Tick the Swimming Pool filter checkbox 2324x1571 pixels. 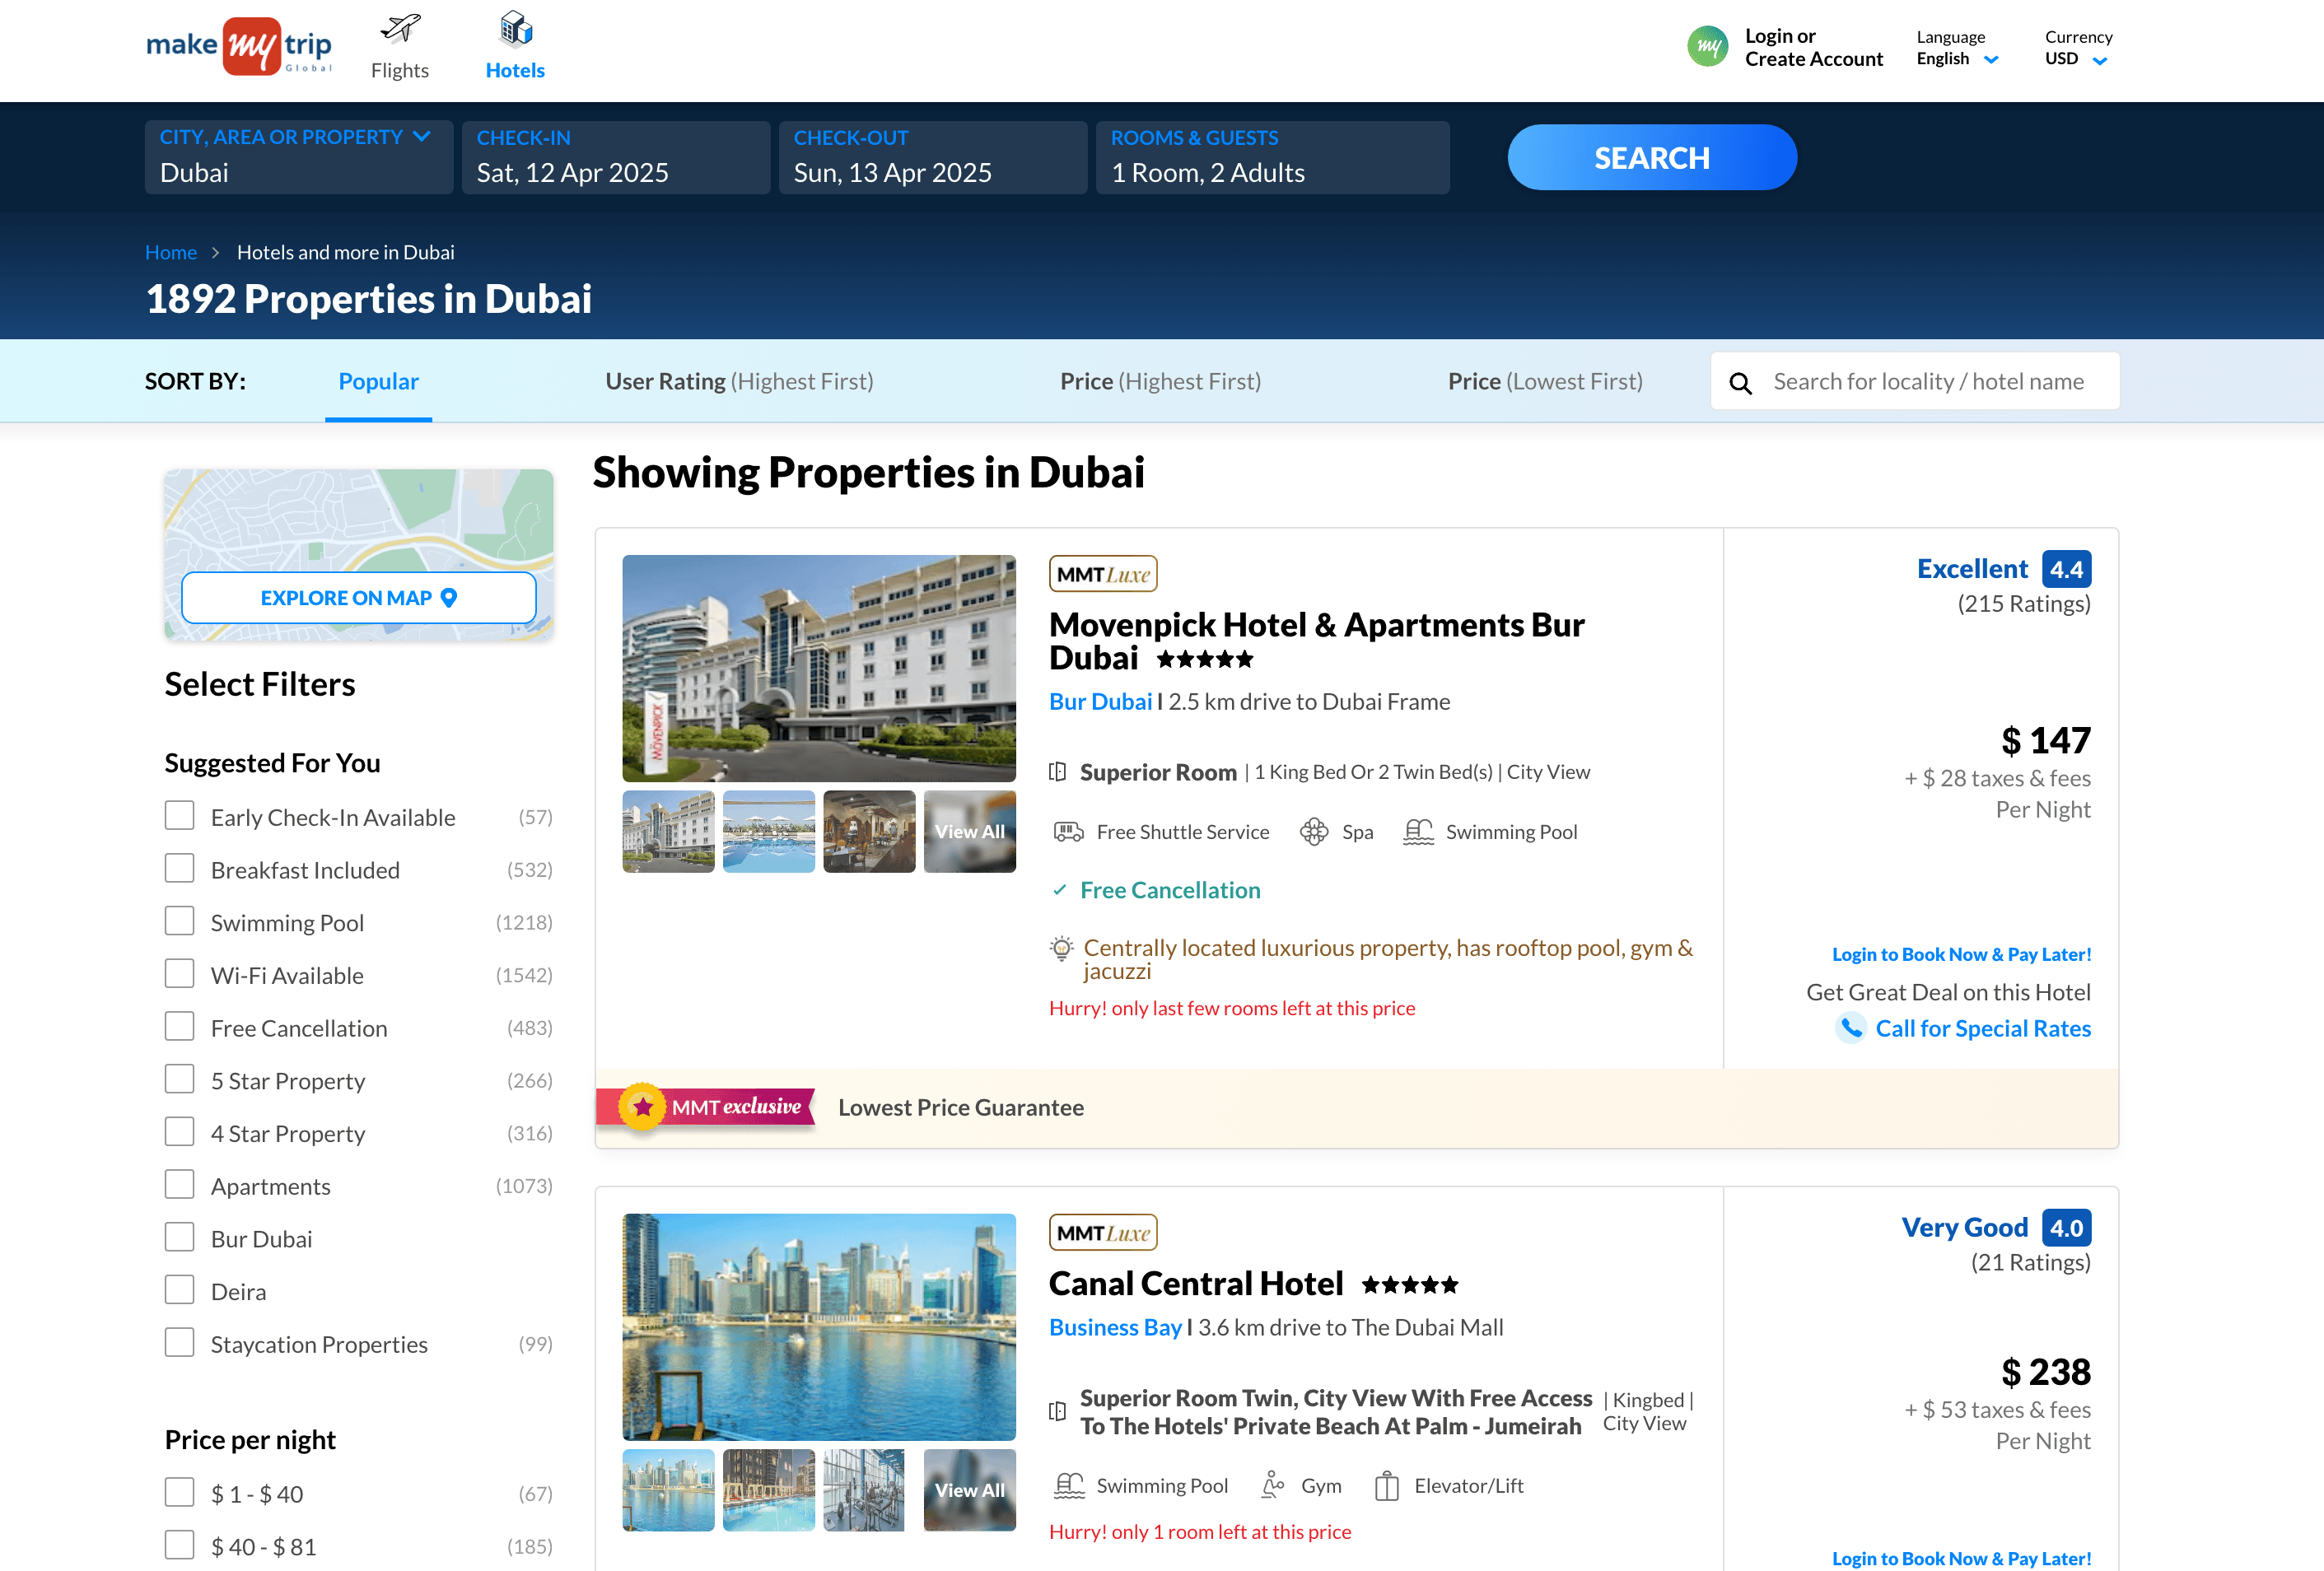click(x=180, y=921)
